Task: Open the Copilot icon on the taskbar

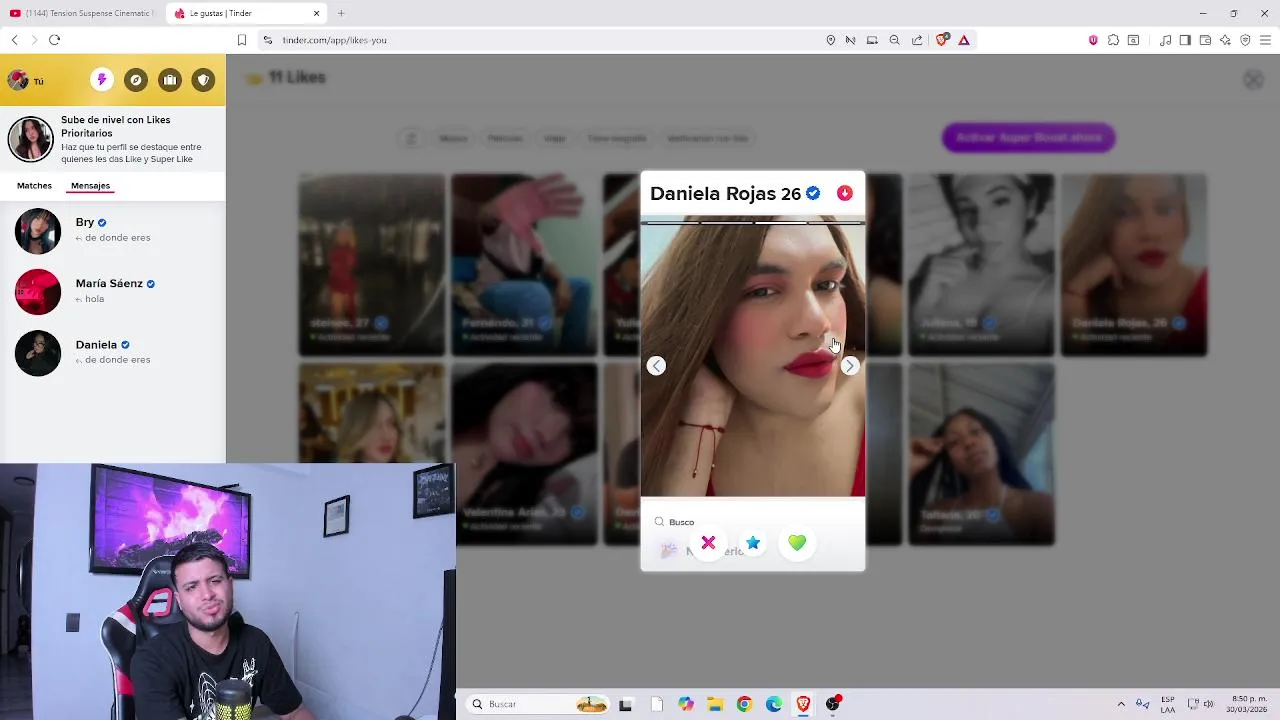Action: click(686, 704)
